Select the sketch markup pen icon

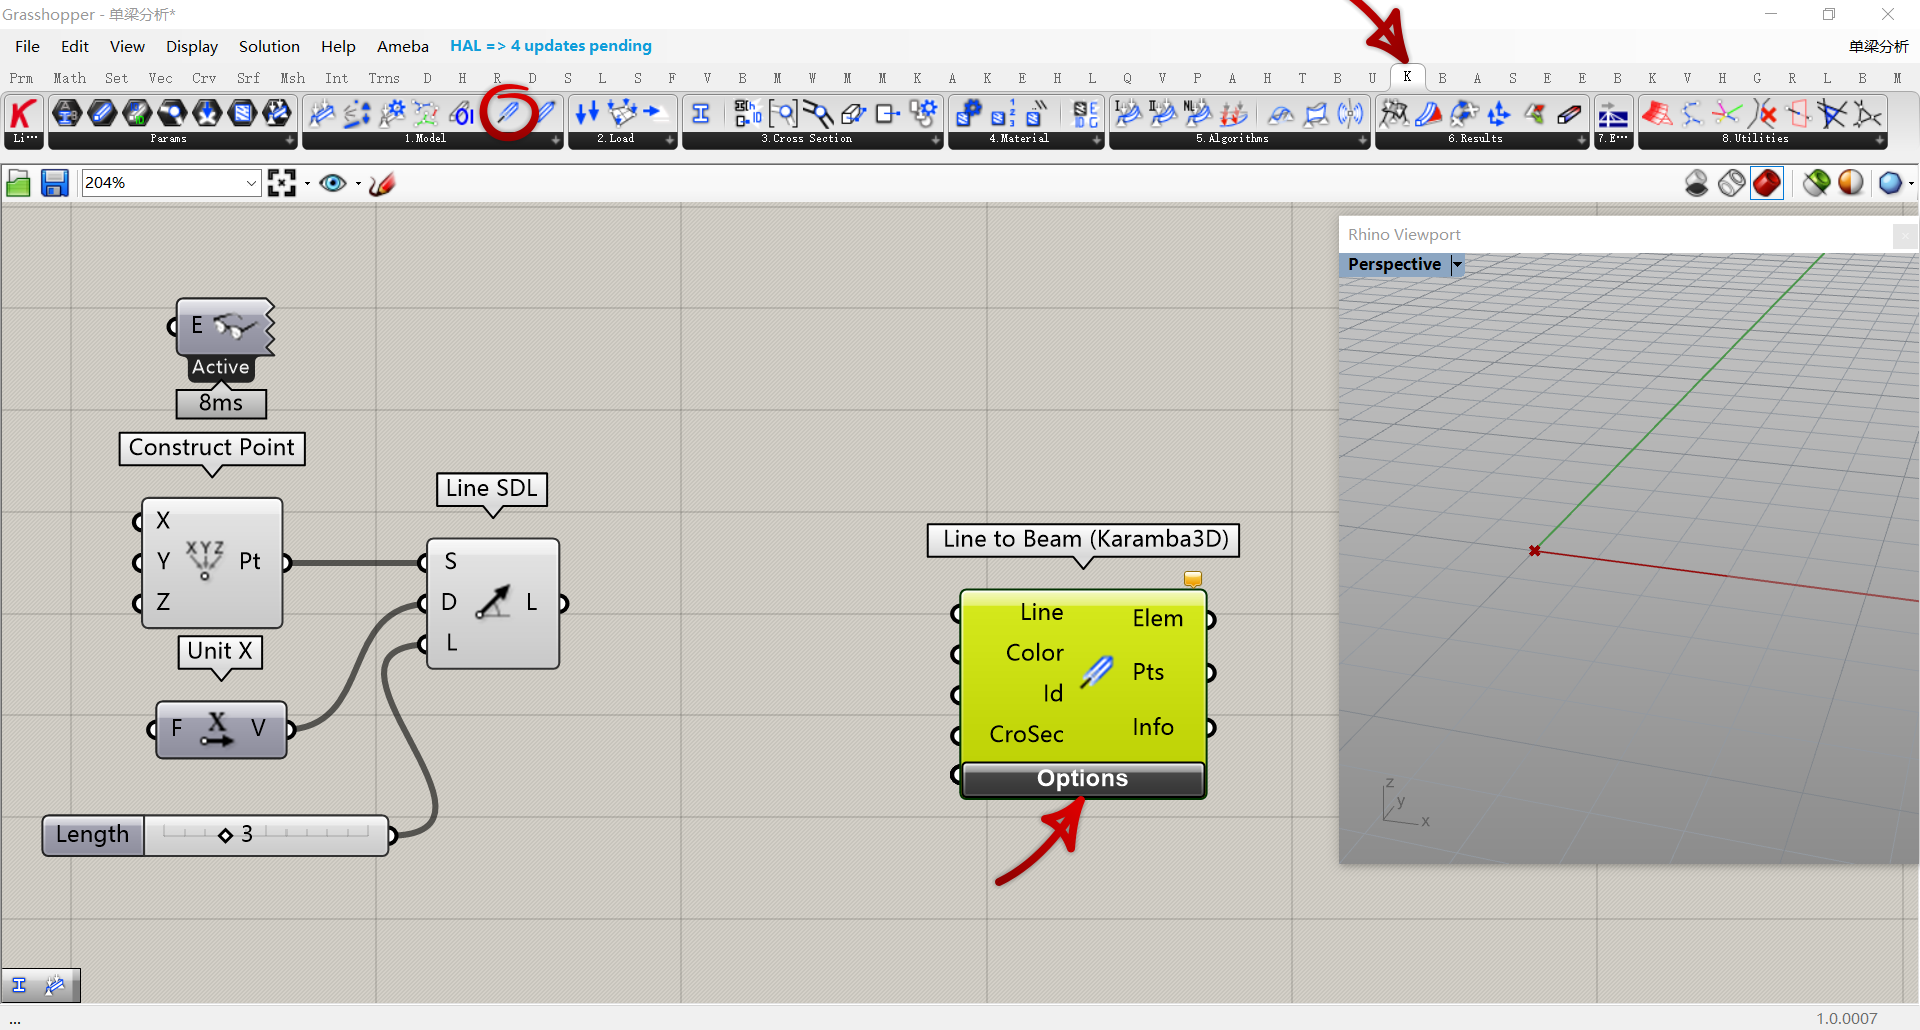(382, 183)
